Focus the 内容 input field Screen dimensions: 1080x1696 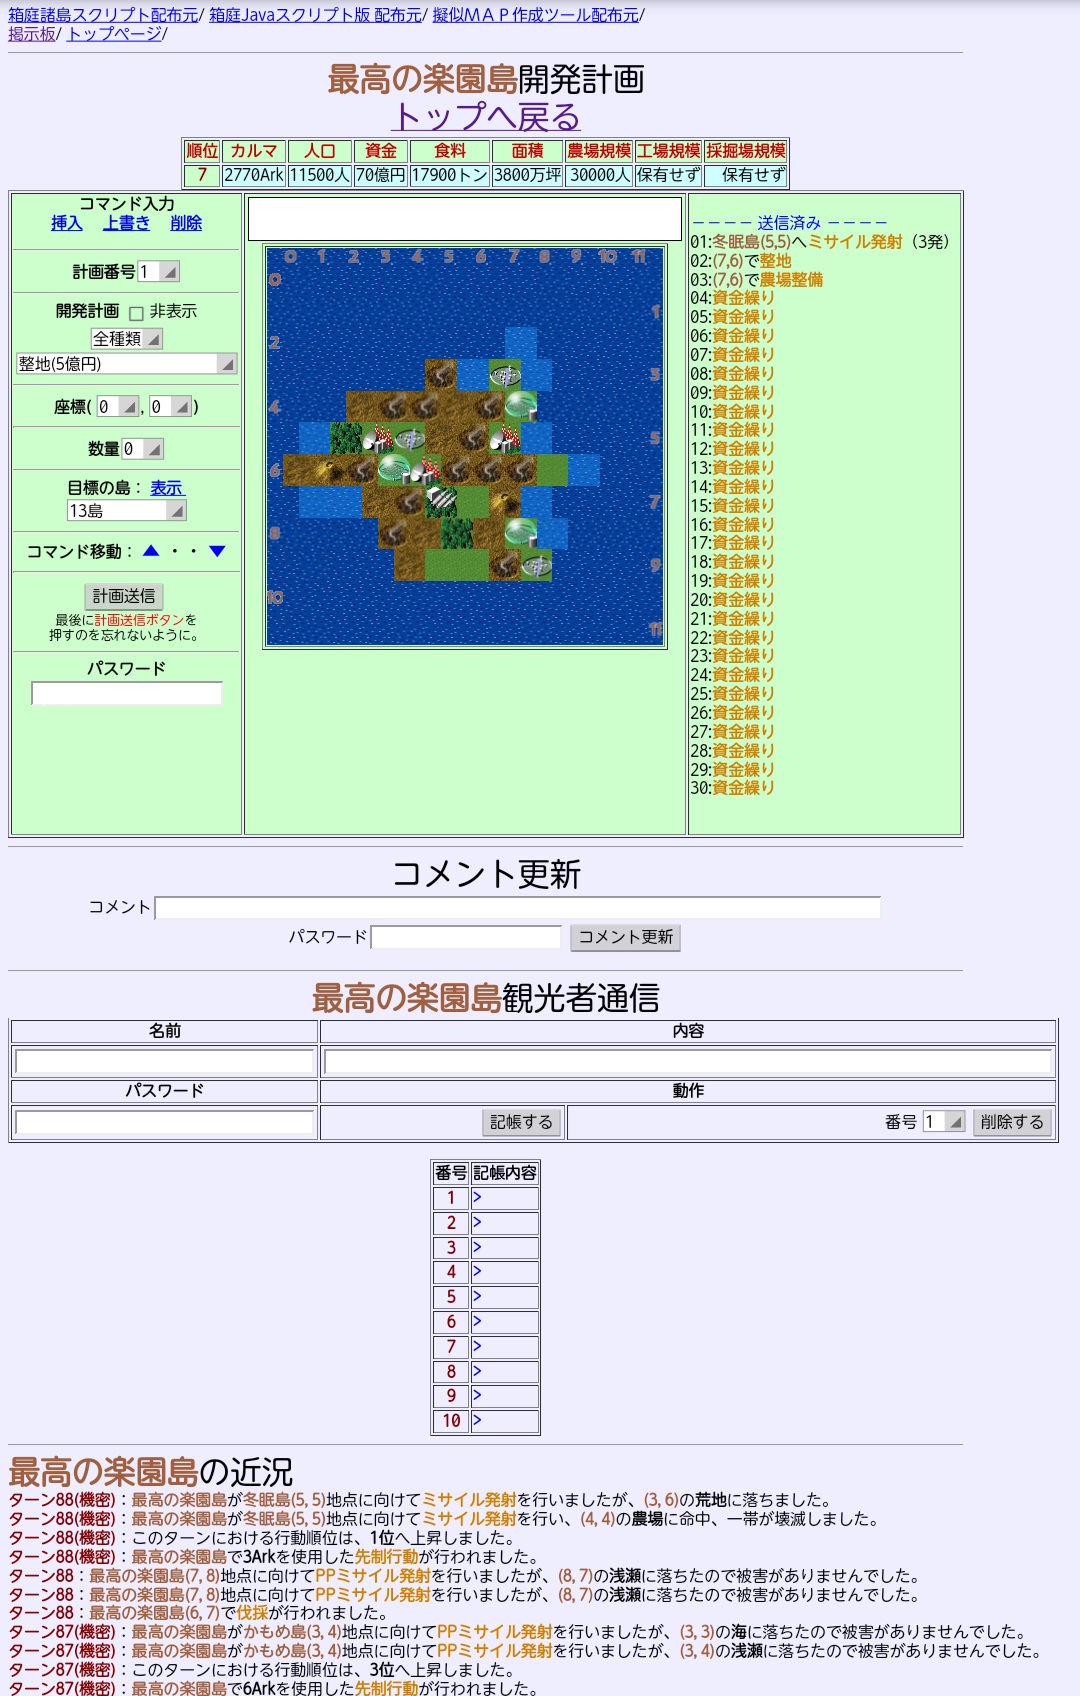(x=689, y=1062)
